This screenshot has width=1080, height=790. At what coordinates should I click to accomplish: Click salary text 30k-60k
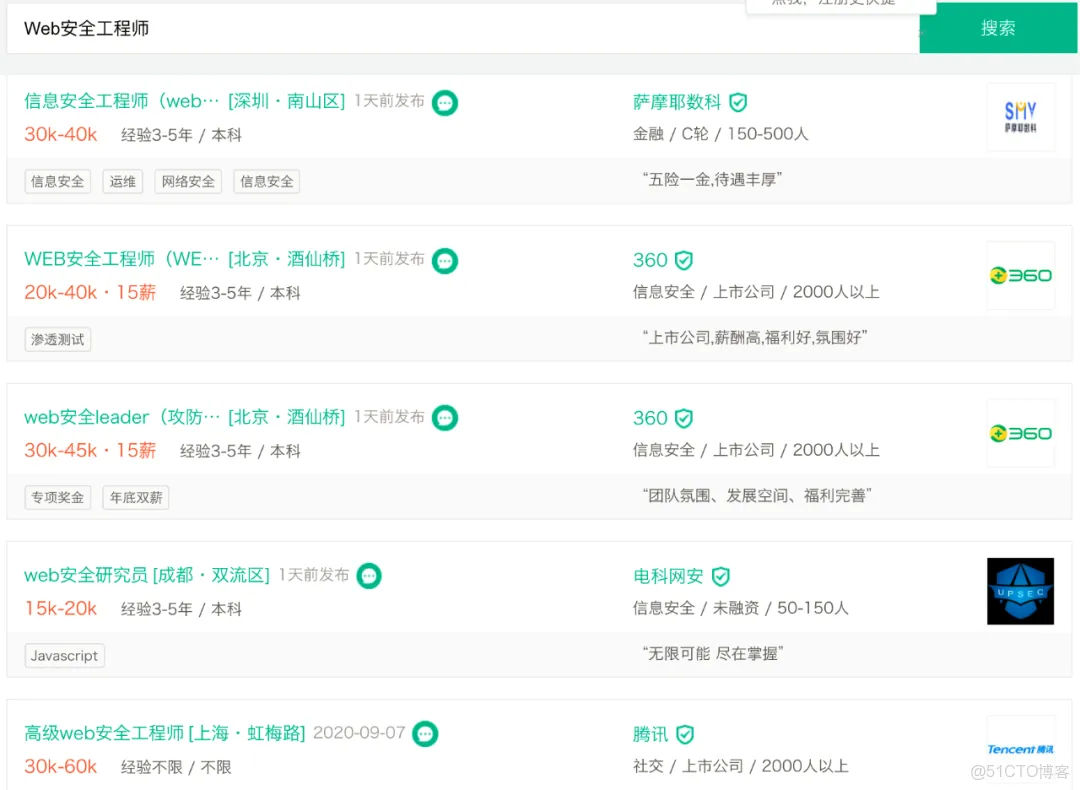click(61, 766)
